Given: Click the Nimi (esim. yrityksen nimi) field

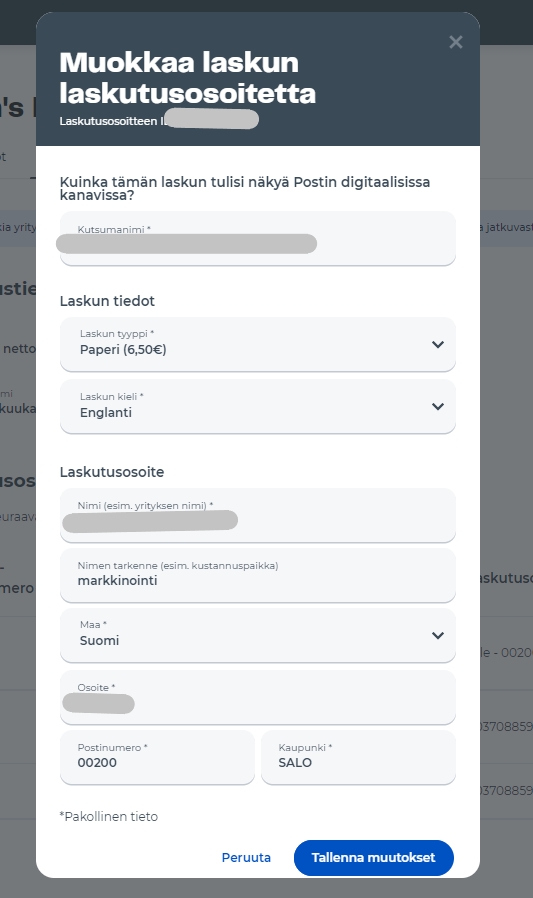Looking at the screenshot, I should 258,515.
